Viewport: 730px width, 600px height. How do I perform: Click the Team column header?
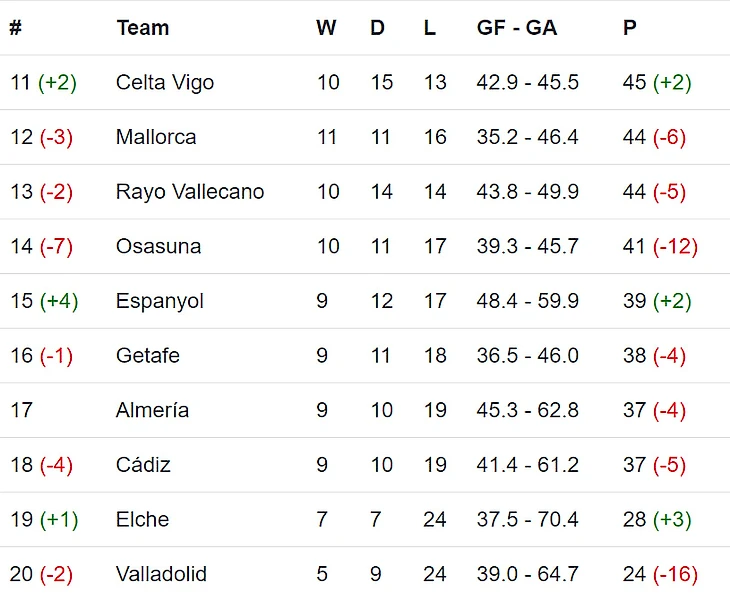(x=142, y=28)
